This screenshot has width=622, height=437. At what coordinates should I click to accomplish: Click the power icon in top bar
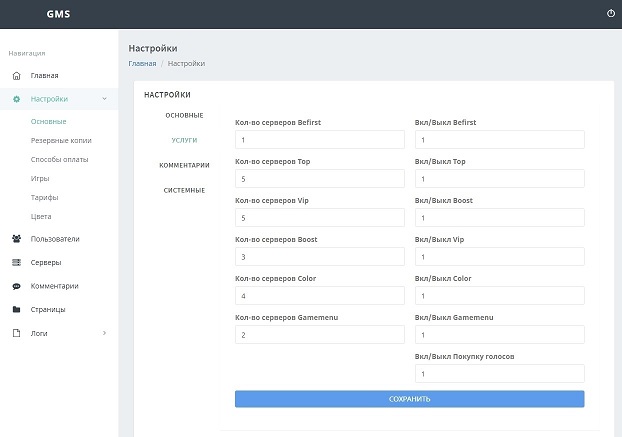point(611,14)
